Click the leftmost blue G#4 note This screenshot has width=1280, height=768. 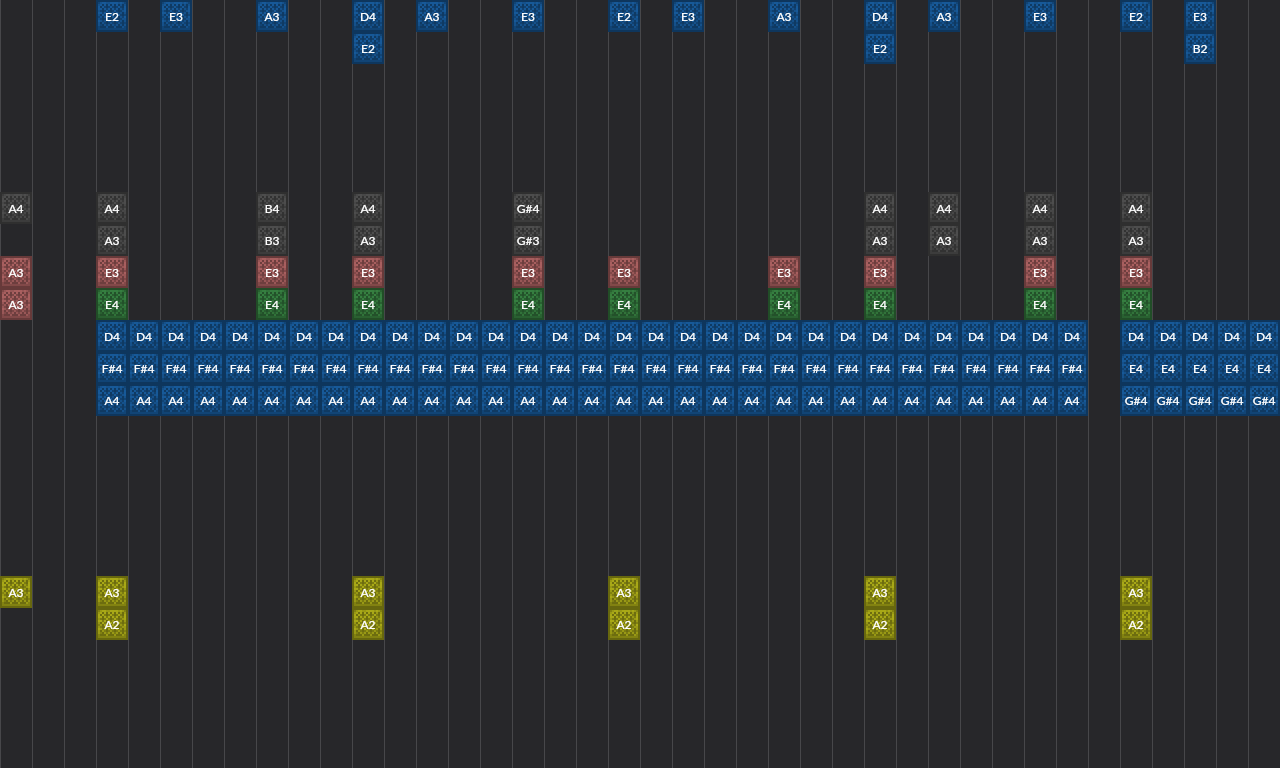1136,401
